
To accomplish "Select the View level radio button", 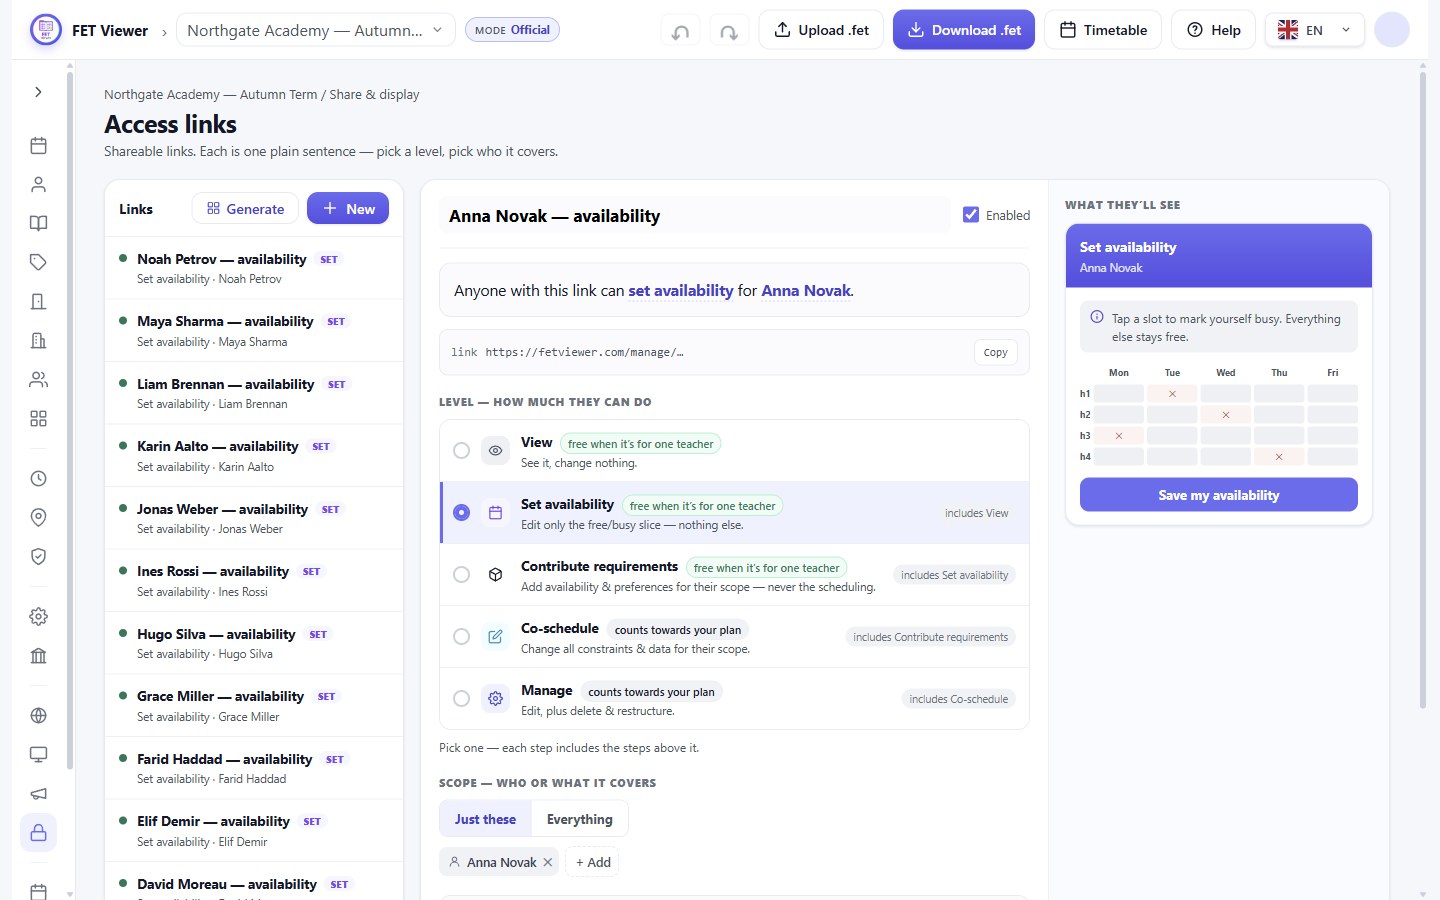I will point(461,451).
